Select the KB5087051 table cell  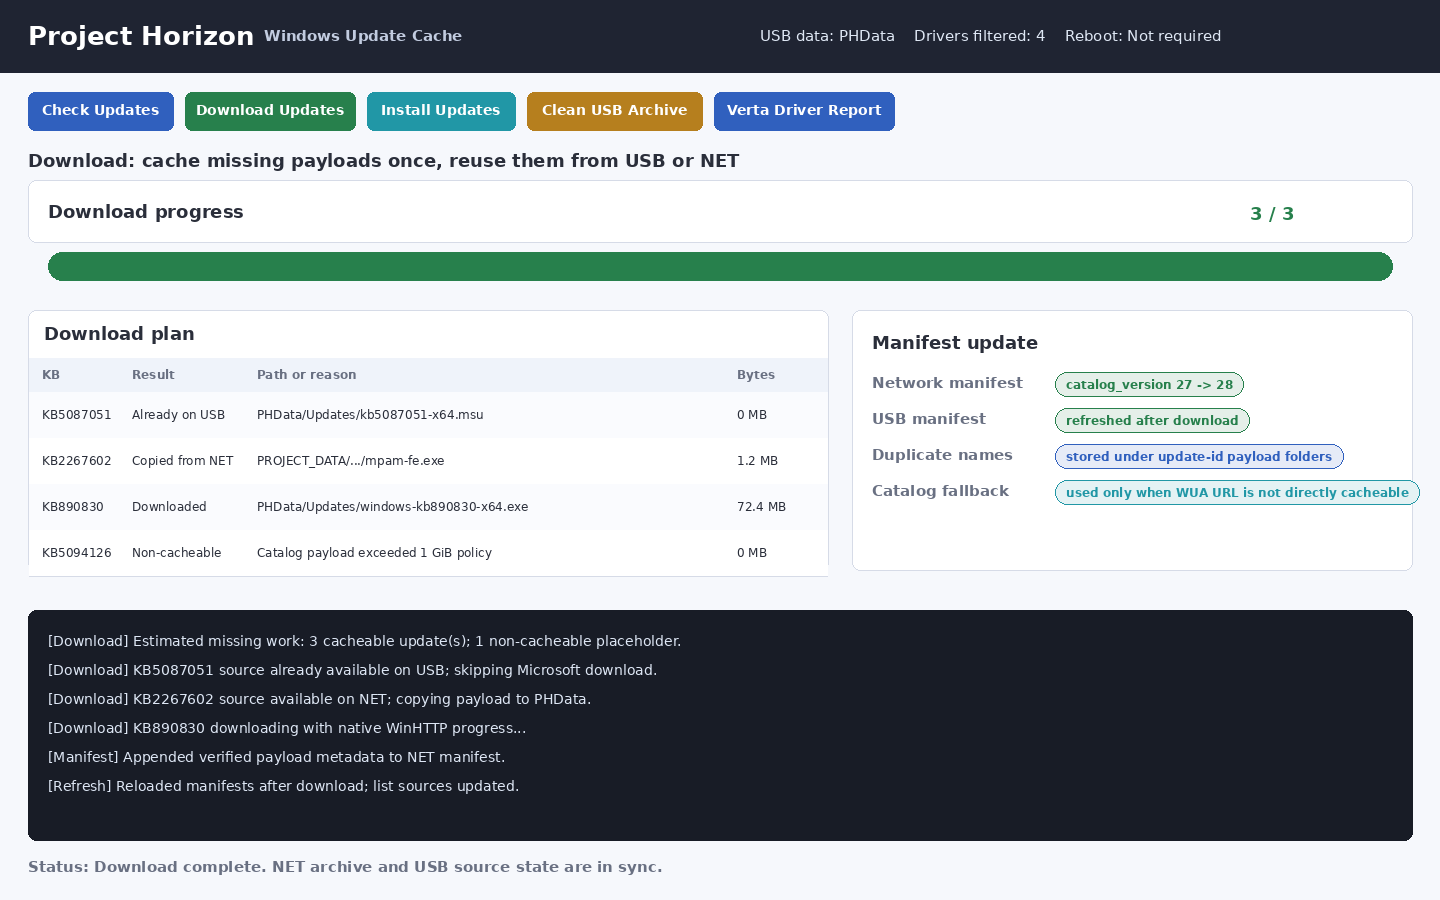[77, 415]
